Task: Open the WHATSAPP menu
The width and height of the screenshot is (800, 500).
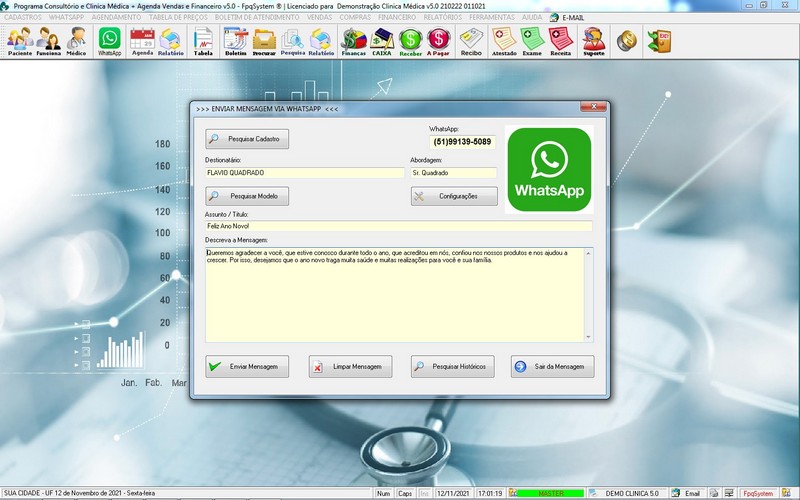Action: tap(66, 17)
